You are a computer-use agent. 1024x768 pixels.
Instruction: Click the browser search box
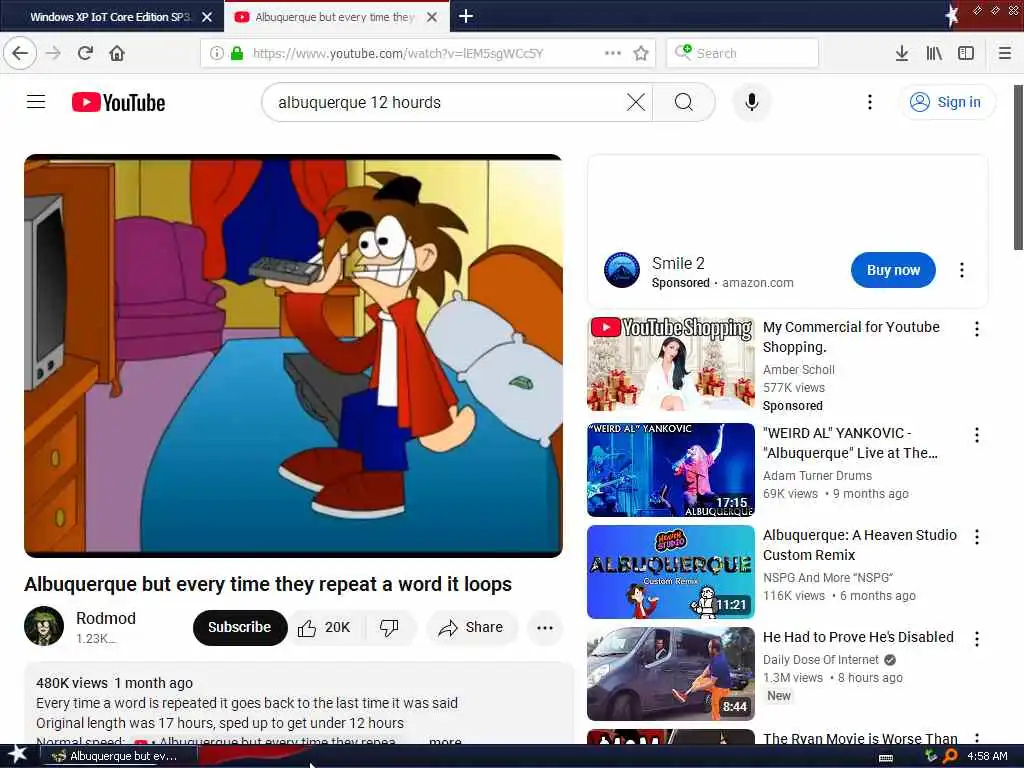pyautogui.click(x=743, y=53)
